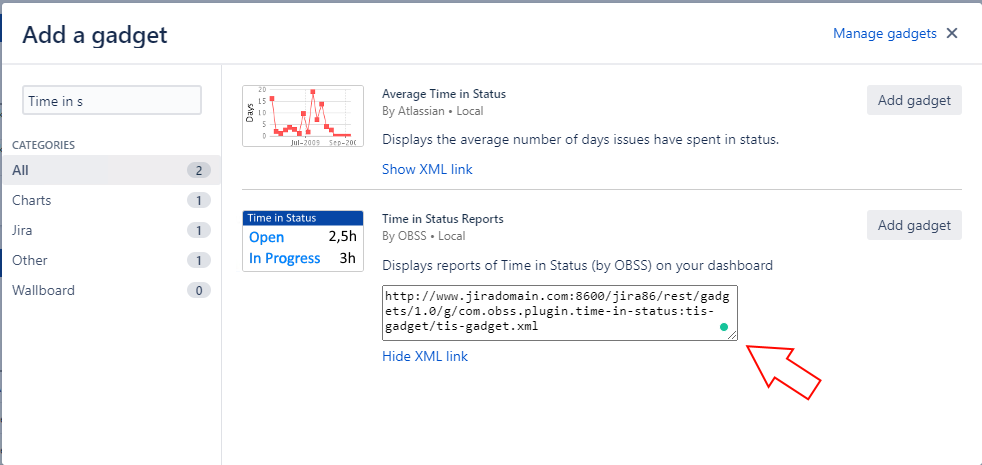Click the Time in Status Reports title
This screenshot has width=982, height=465.
tap(442, 219)
